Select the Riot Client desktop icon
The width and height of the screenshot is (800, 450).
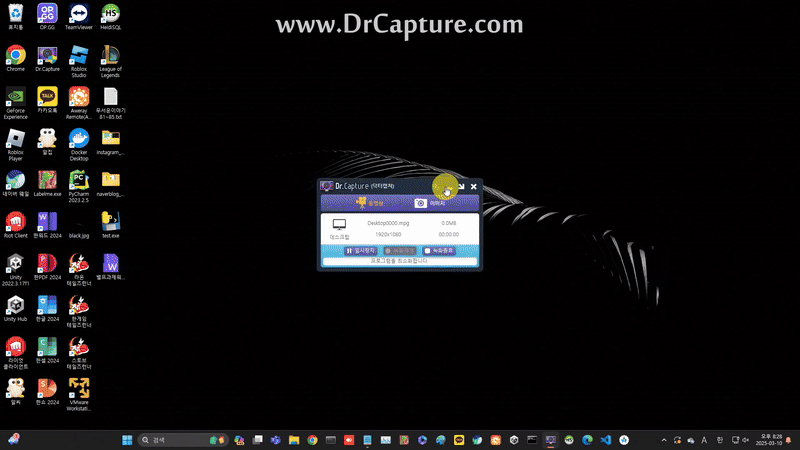16,226
